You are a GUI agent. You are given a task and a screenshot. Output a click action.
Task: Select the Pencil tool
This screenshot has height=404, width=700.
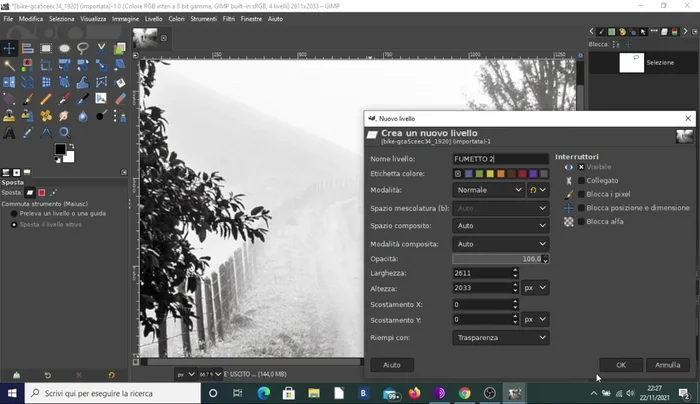(x=46, y=98)
